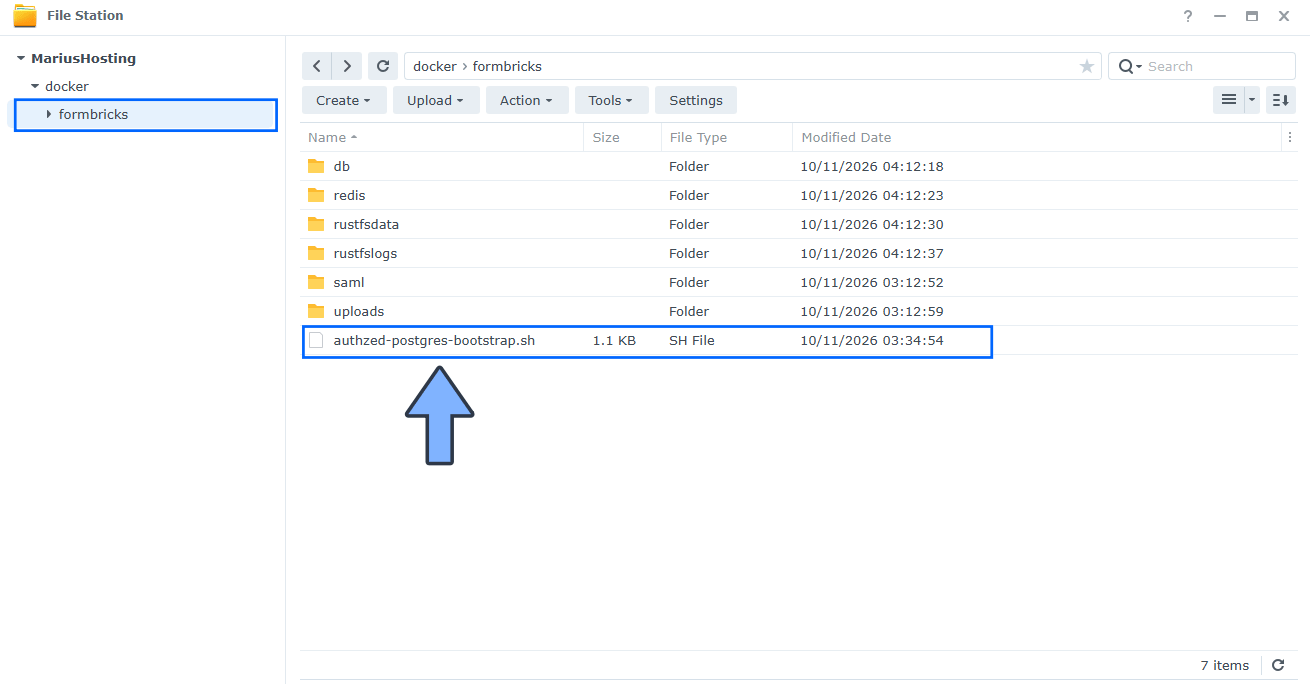Add current path to favorites star
The height and width of the screenshot is (684, 1310).
pyautogui.click(x=1086, y=66)
